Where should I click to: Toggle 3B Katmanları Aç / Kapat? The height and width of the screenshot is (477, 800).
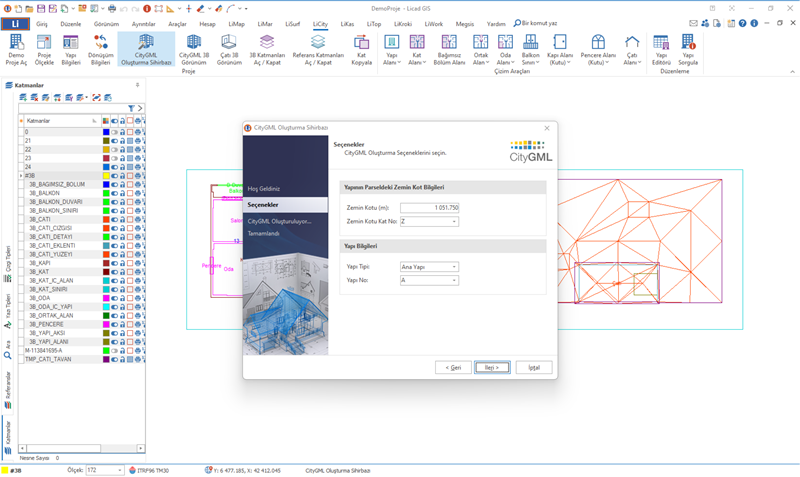[x=267, y=49]
